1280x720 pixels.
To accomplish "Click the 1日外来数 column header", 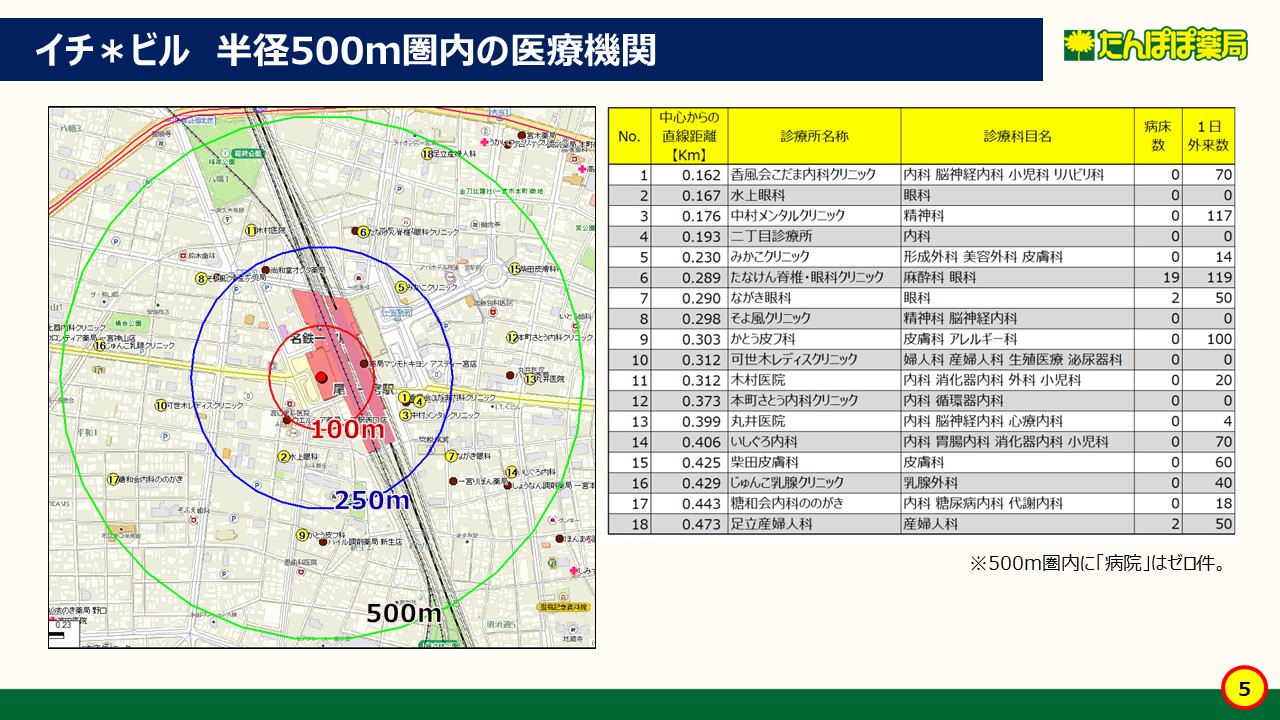I will coord(1208,136).
